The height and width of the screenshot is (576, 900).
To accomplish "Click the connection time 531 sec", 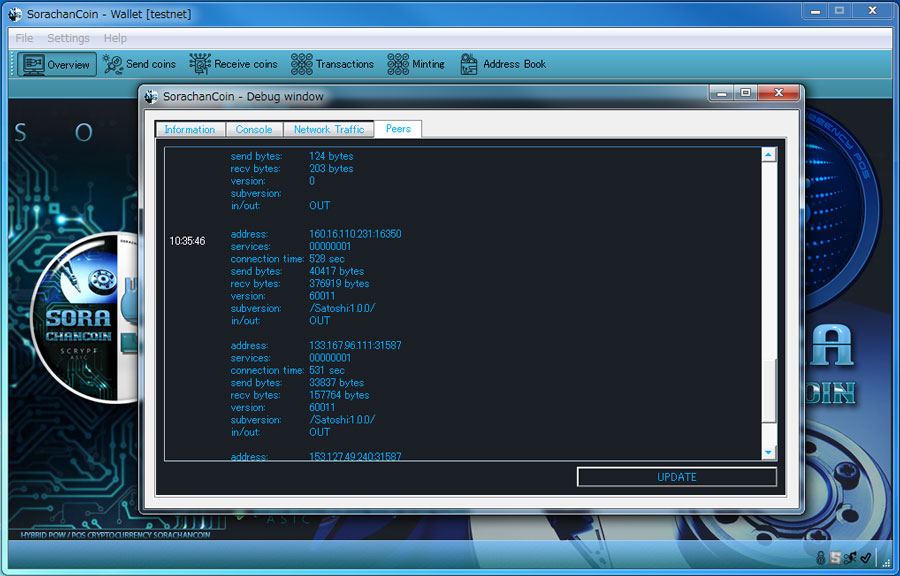I will coord(327,370).
